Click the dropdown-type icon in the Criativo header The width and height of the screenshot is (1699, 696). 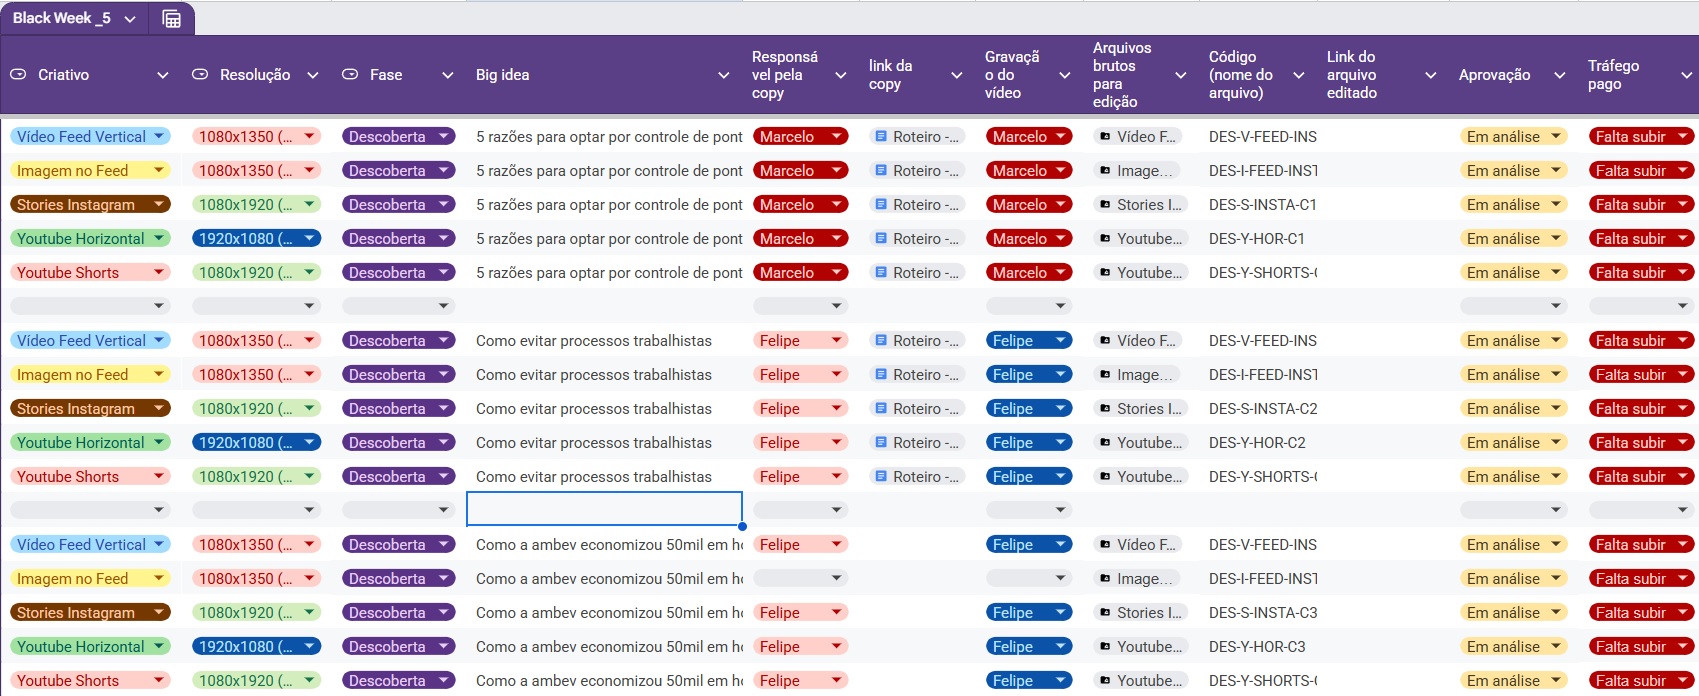[x=18, y=75]
